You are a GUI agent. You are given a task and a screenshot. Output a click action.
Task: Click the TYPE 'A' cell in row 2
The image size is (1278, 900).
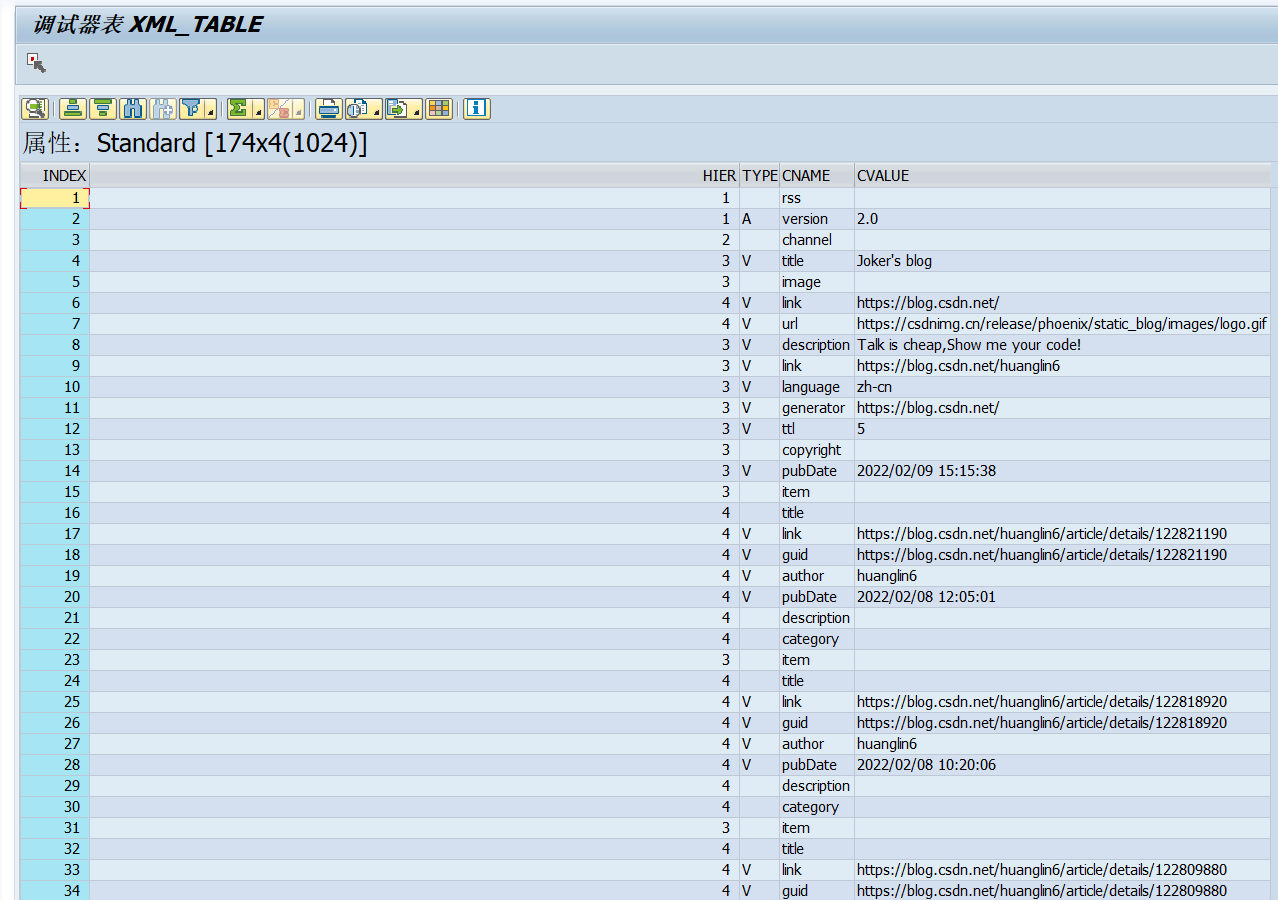(x=760, y=219)
